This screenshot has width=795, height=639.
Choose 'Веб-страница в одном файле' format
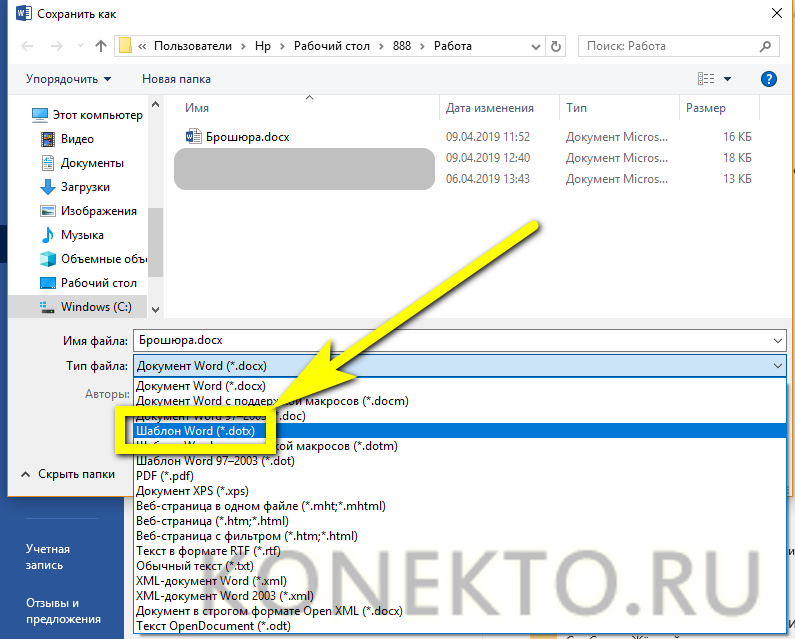coord(460,506)
